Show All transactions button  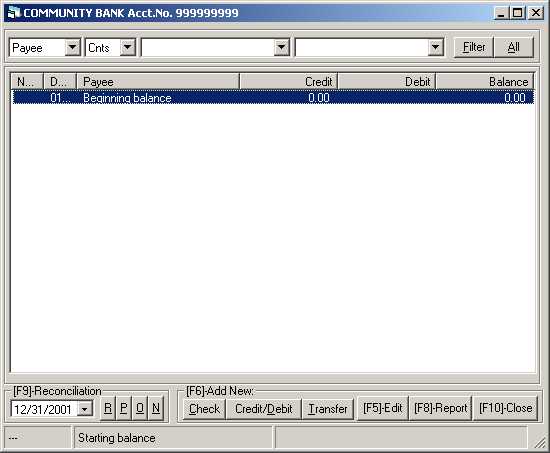tap(514, 47)
